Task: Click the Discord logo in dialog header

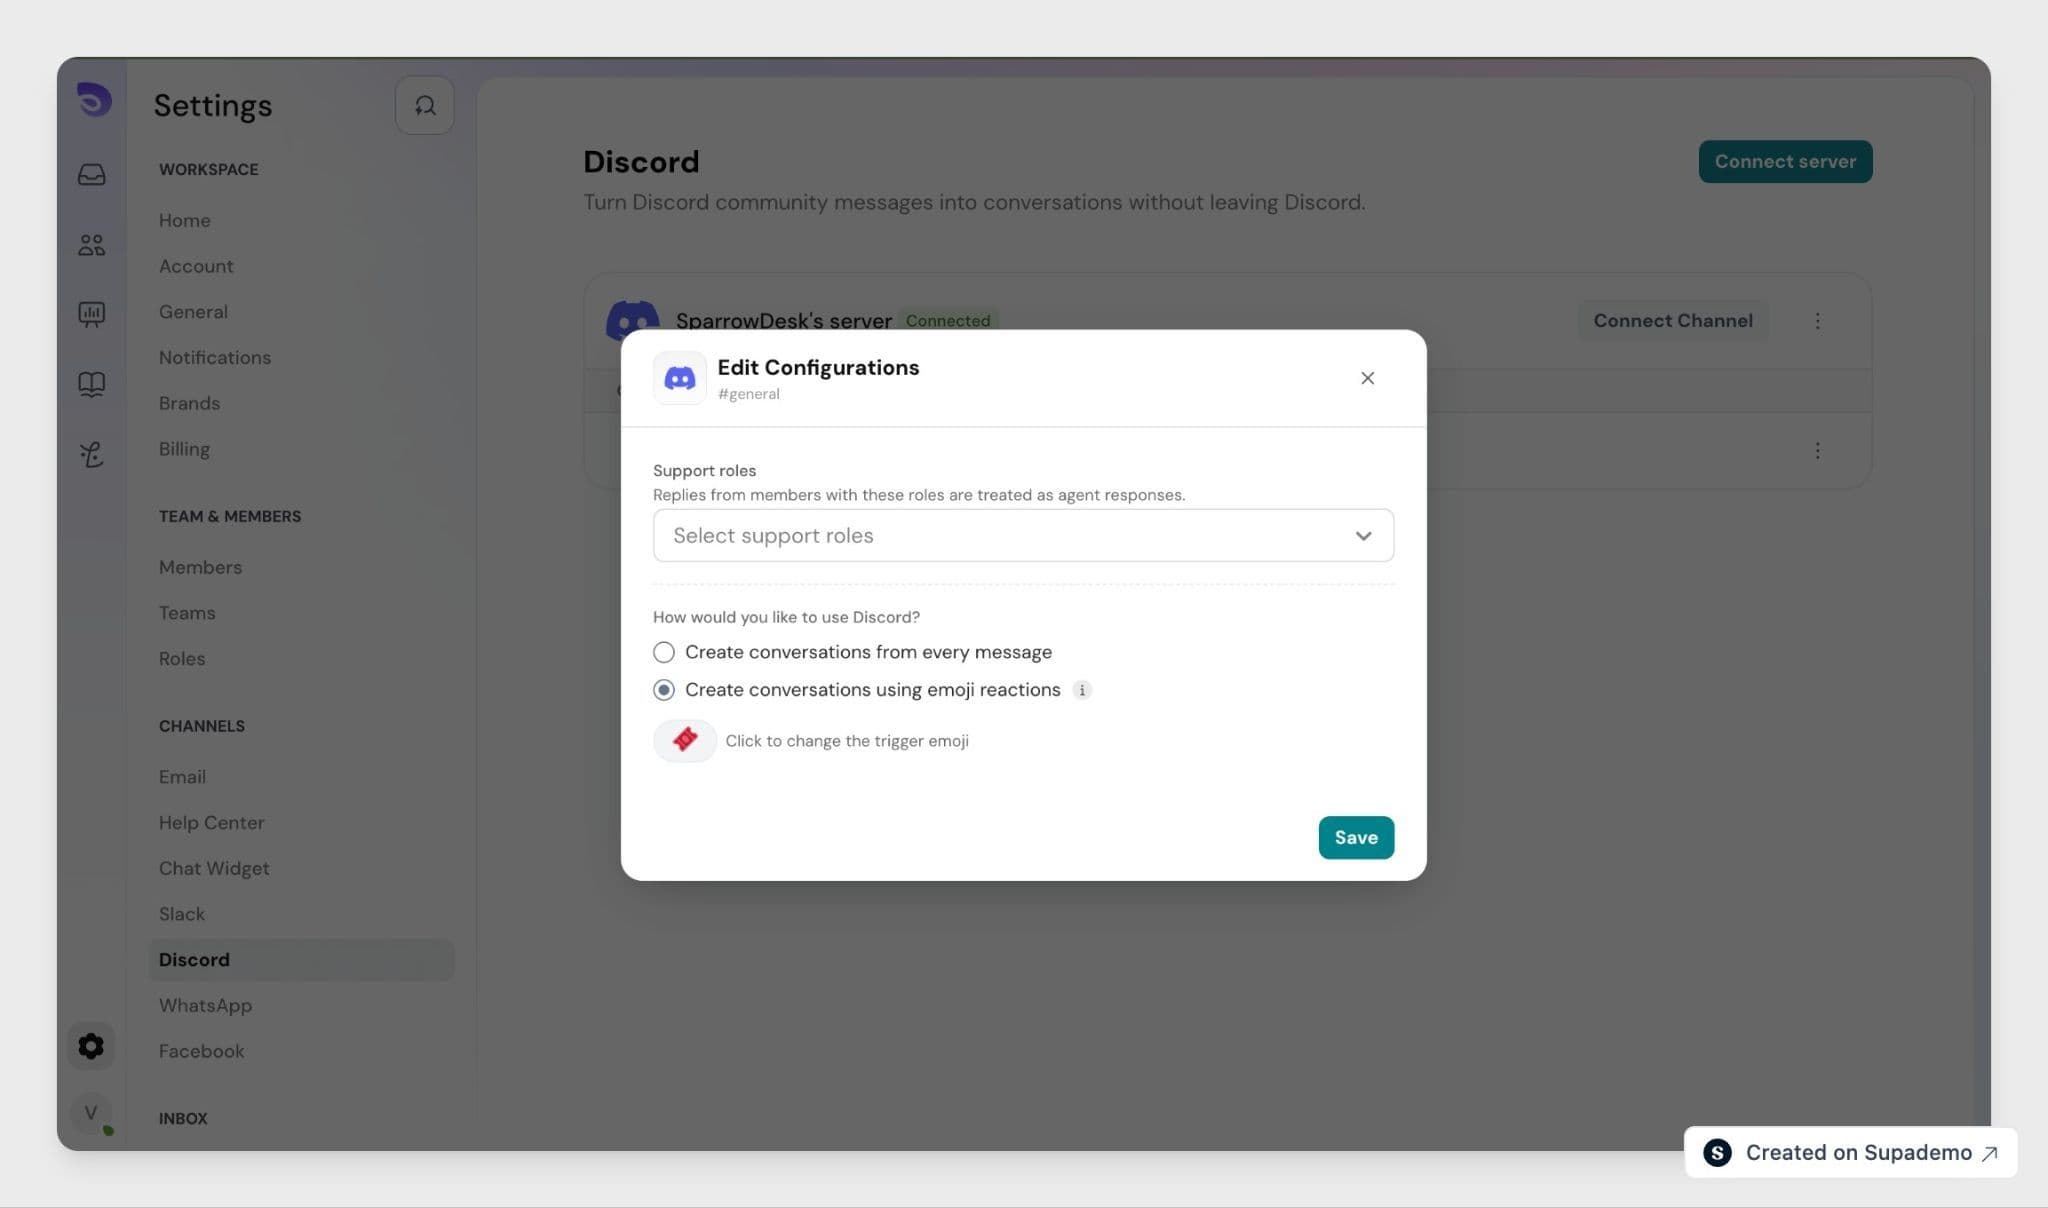Action: (680, 378)
